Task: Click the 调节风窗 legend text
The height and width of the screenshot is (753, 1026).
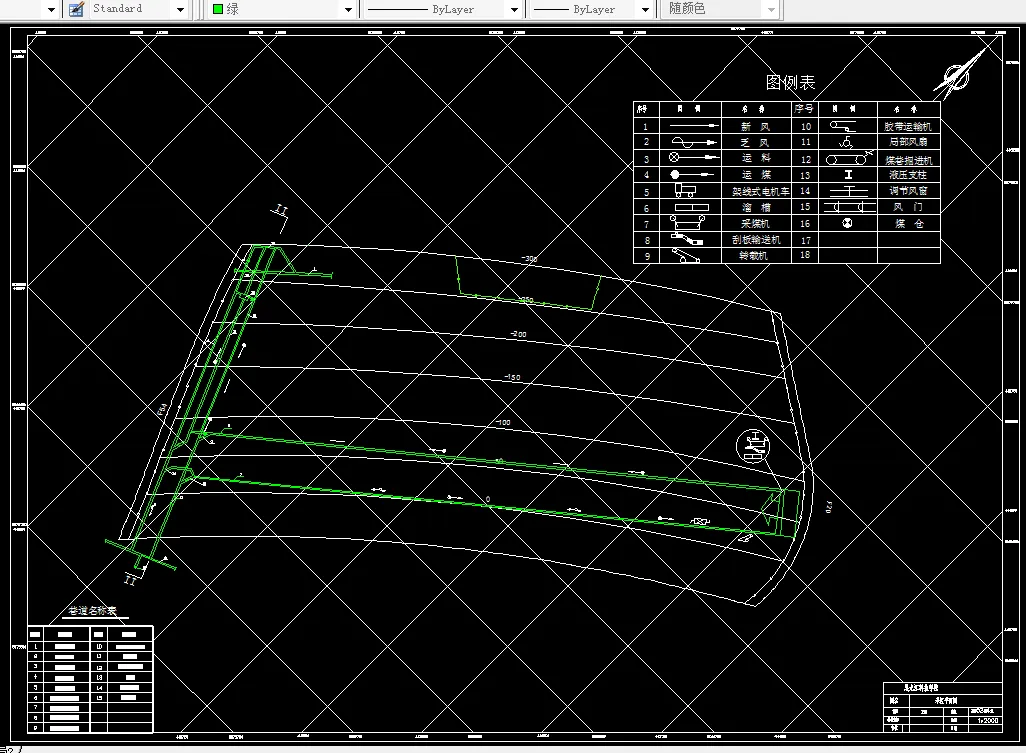Action: (908, 190)
